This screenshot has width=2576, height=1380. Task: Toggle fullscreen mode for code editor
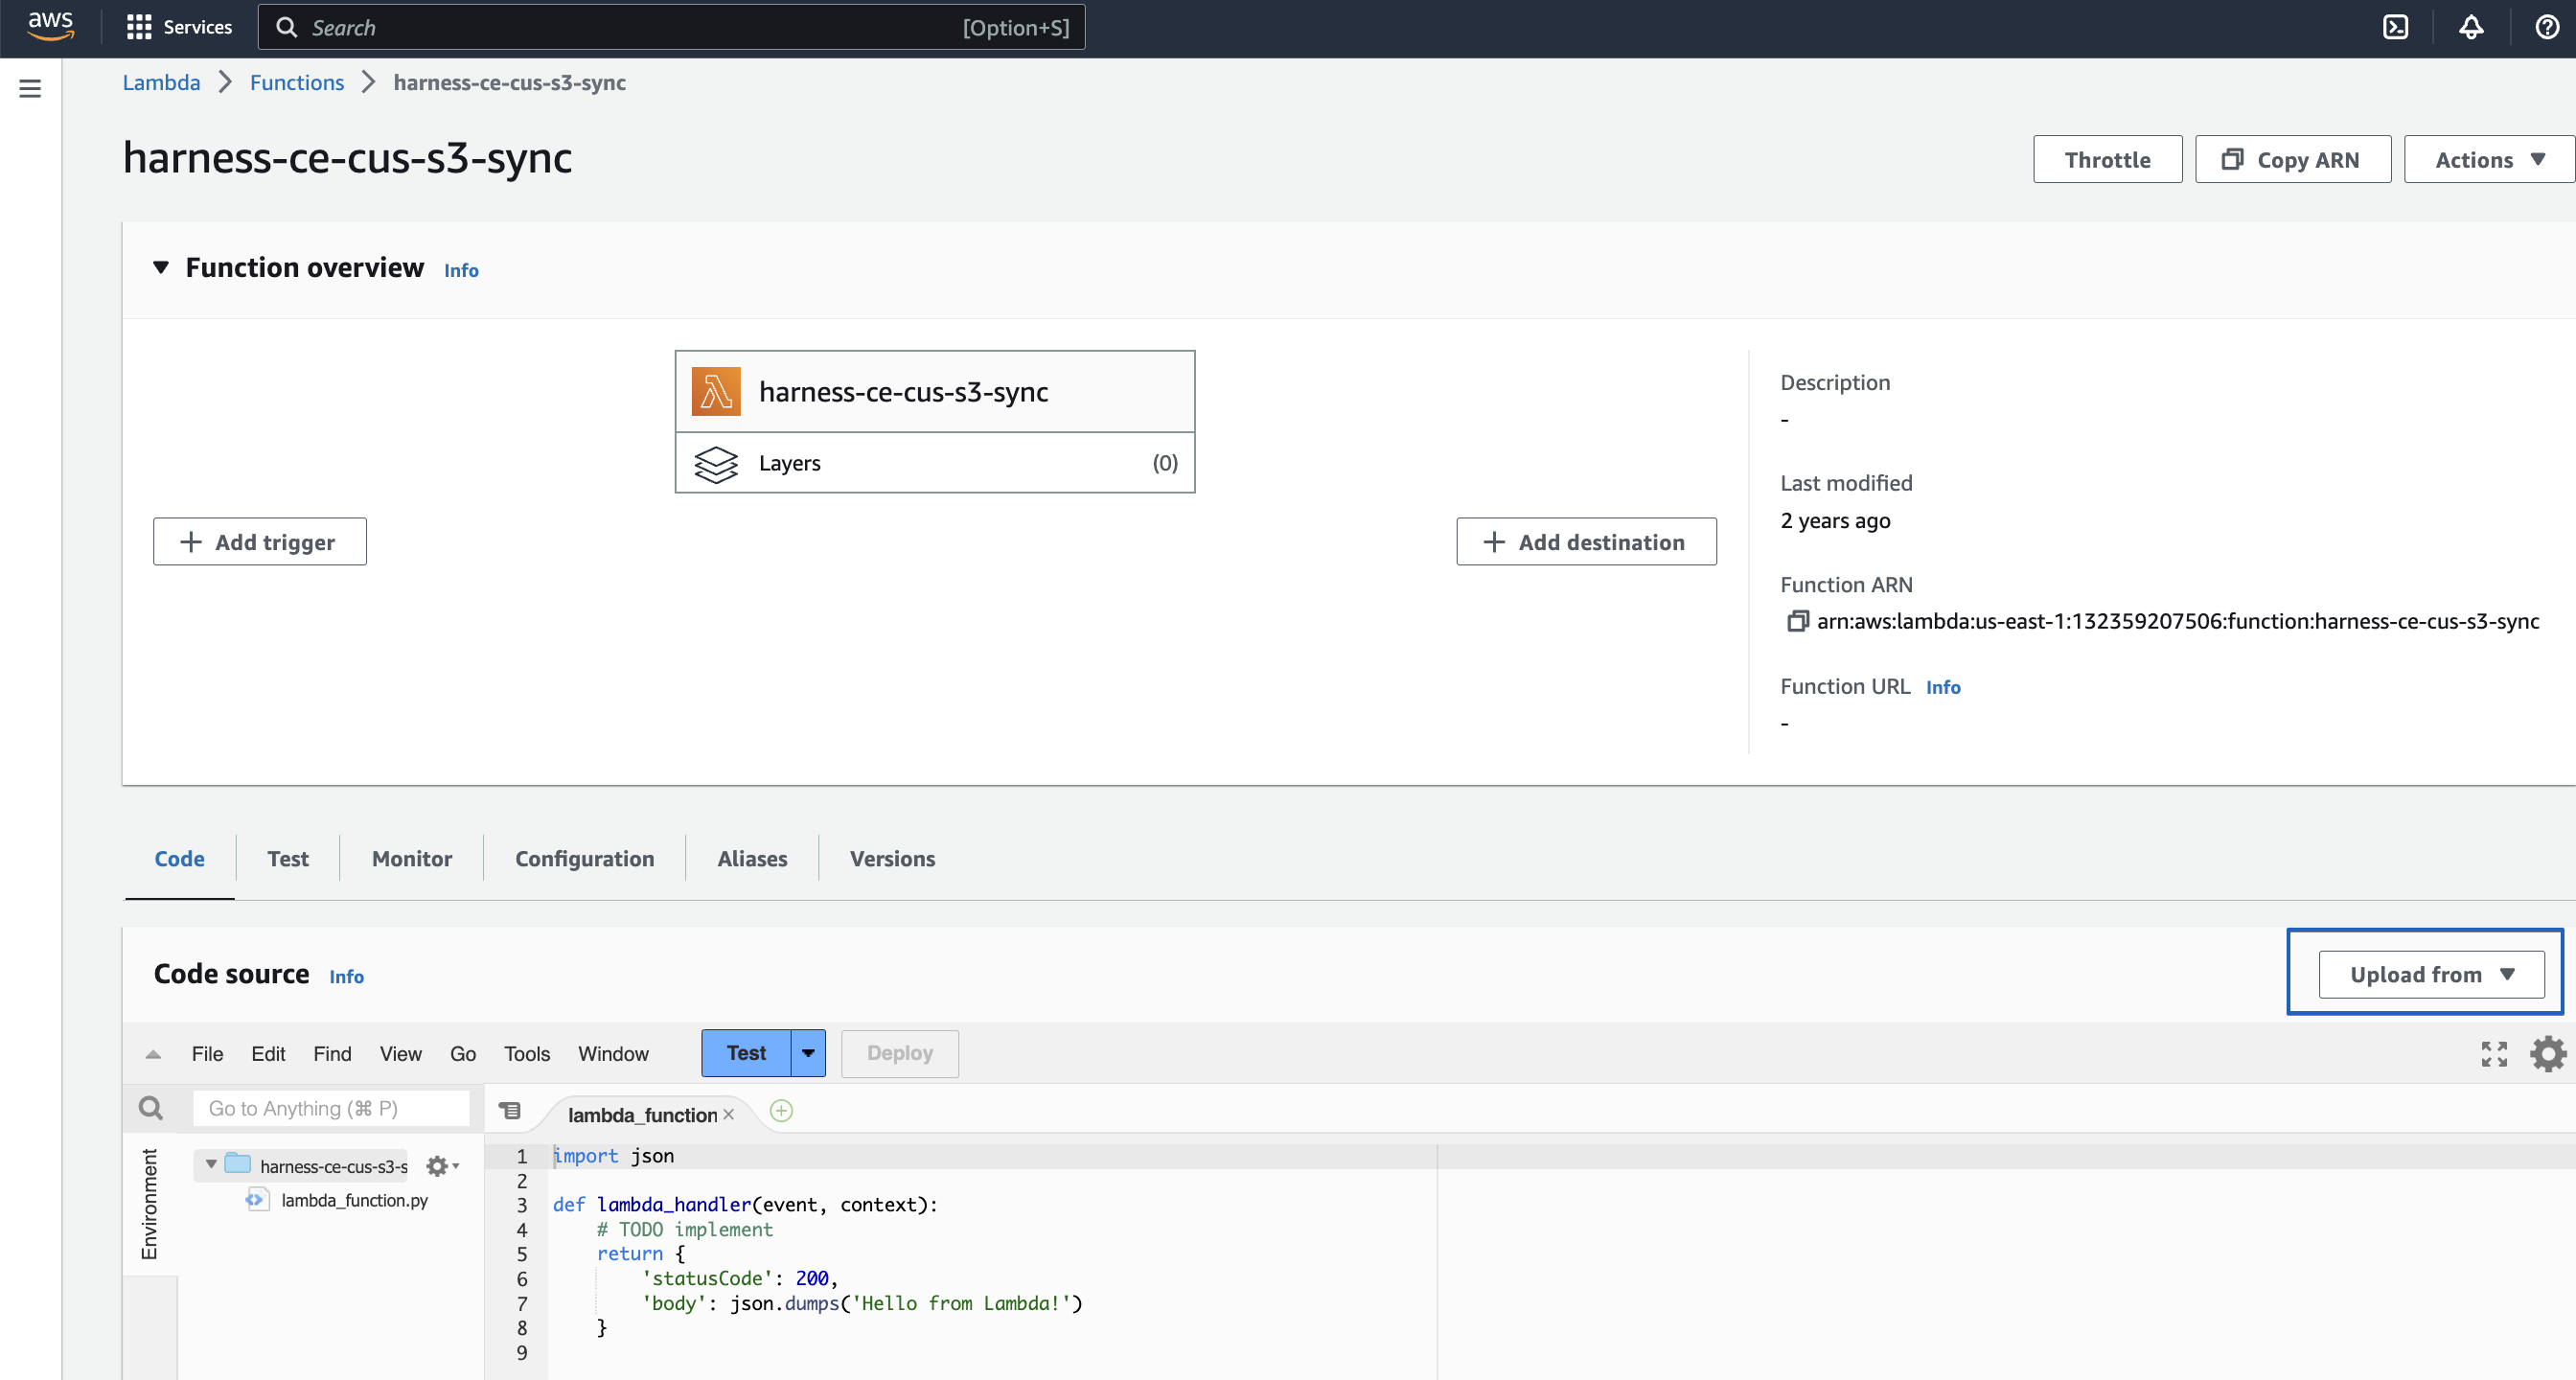(2494, 1053)
